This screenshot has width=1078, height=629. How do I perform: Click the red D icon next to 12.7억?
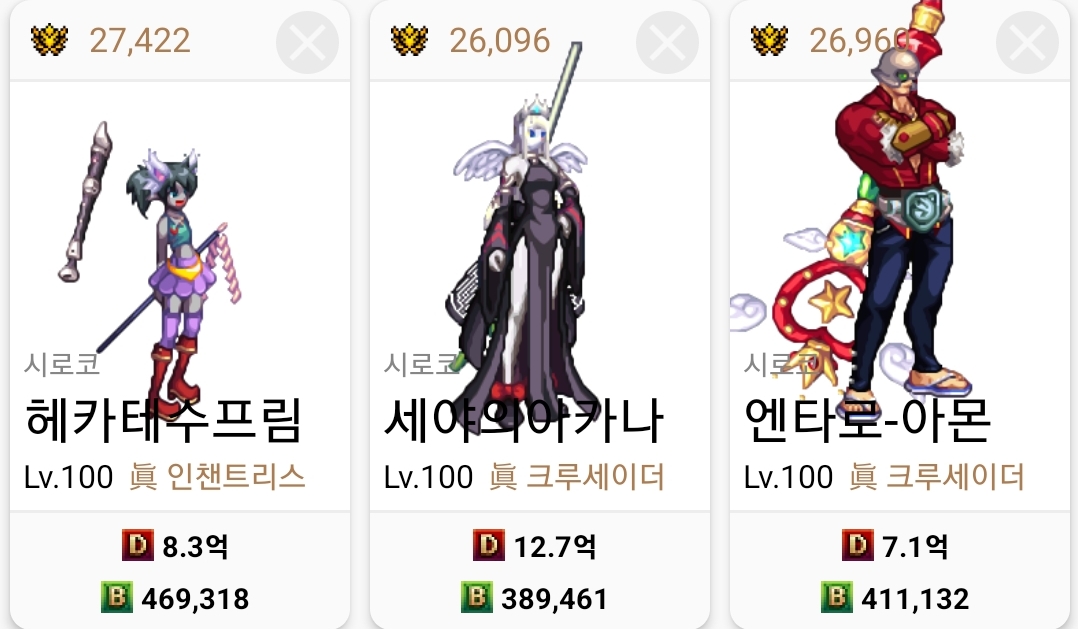[489, 545]
